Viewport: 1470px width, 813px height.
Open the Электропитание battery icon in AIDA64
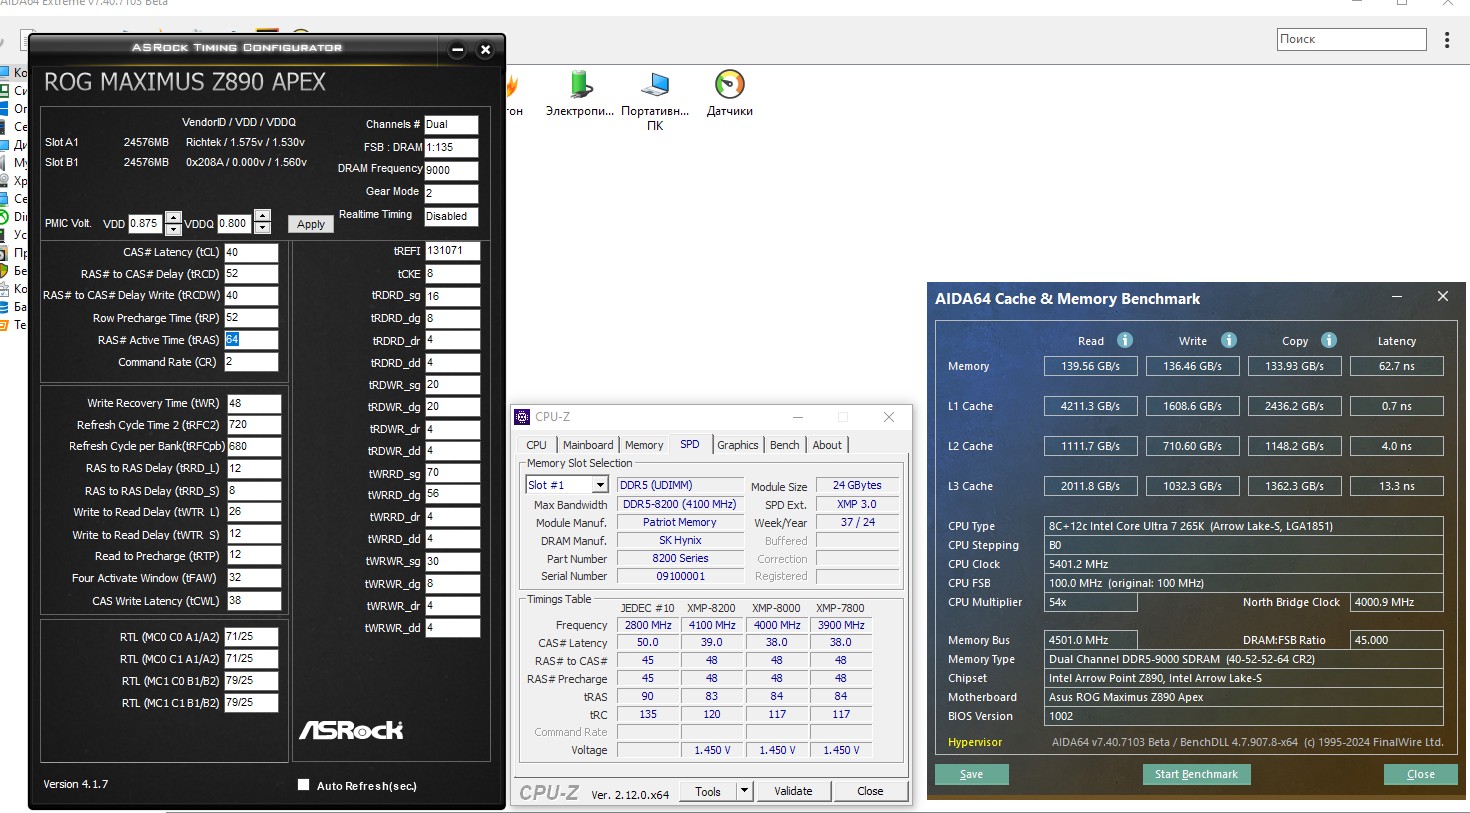point(580,93)
